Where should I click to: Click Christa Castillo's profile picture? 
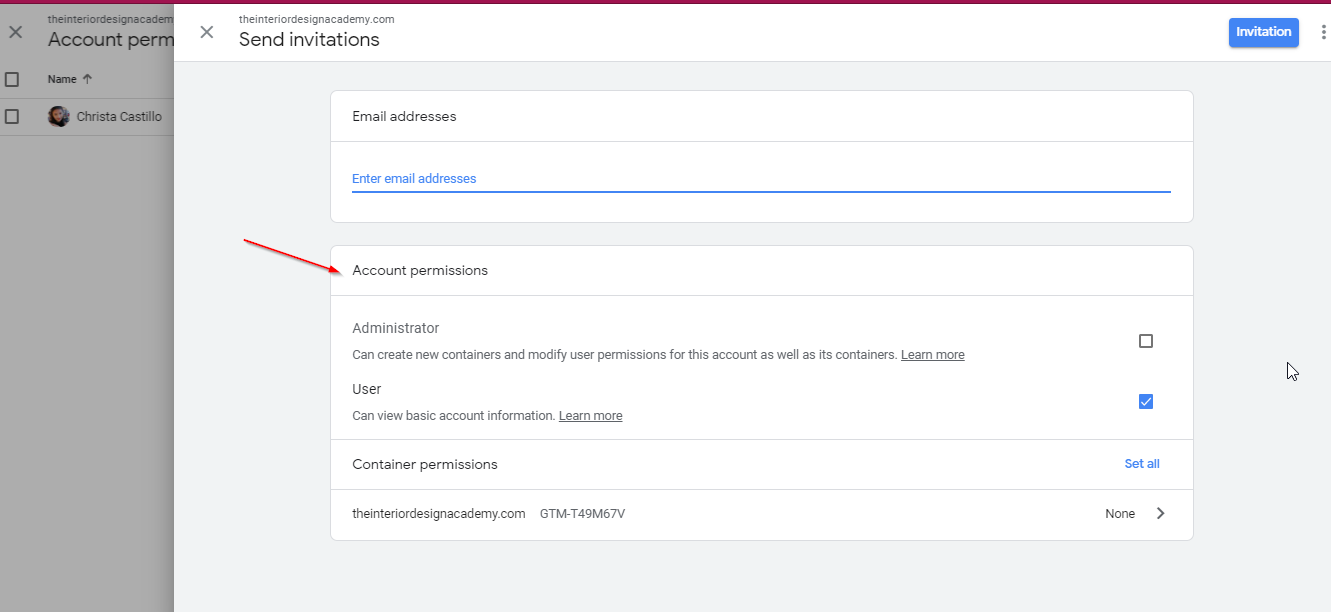click(x=59, y=116)
